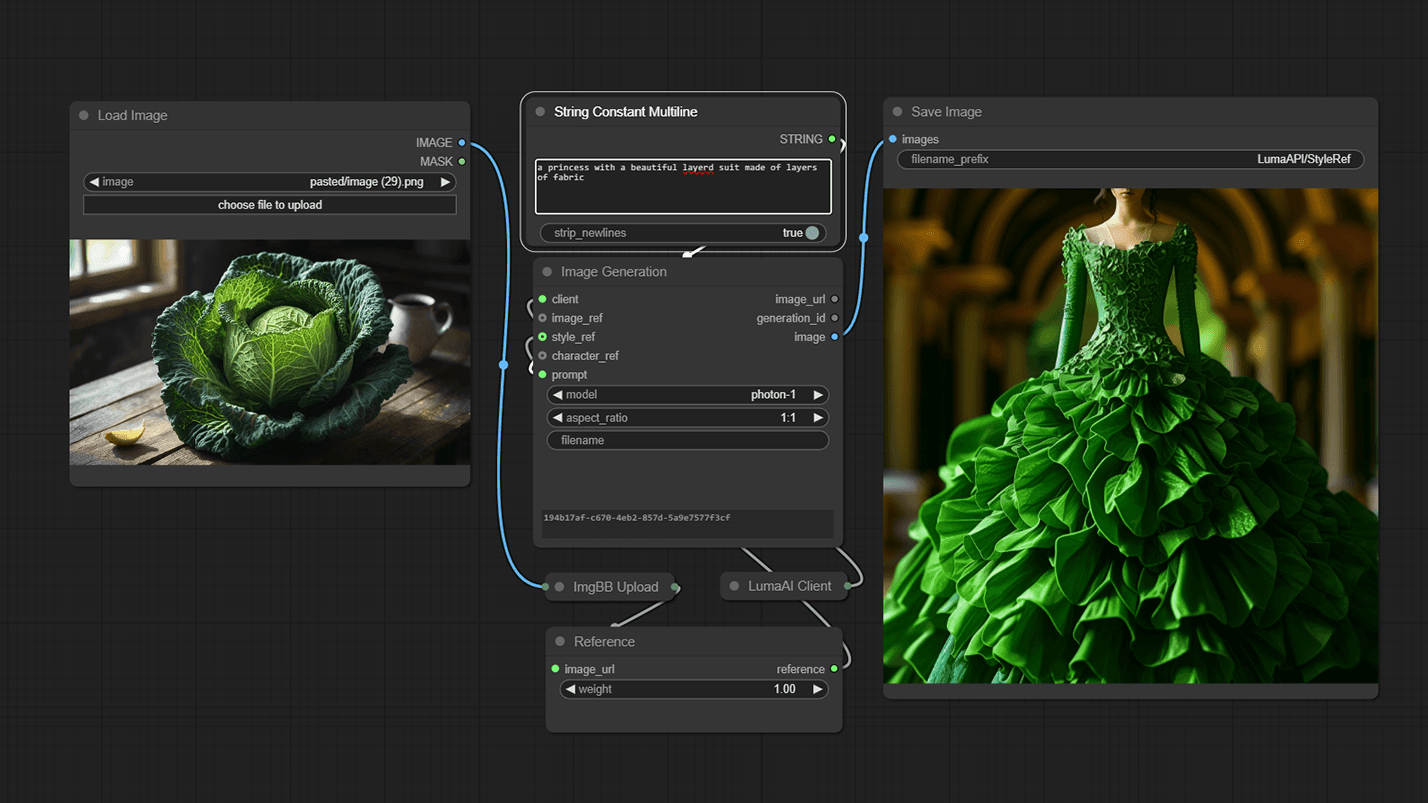
Task: Click the reference output port
Action: tap(834, 669)
